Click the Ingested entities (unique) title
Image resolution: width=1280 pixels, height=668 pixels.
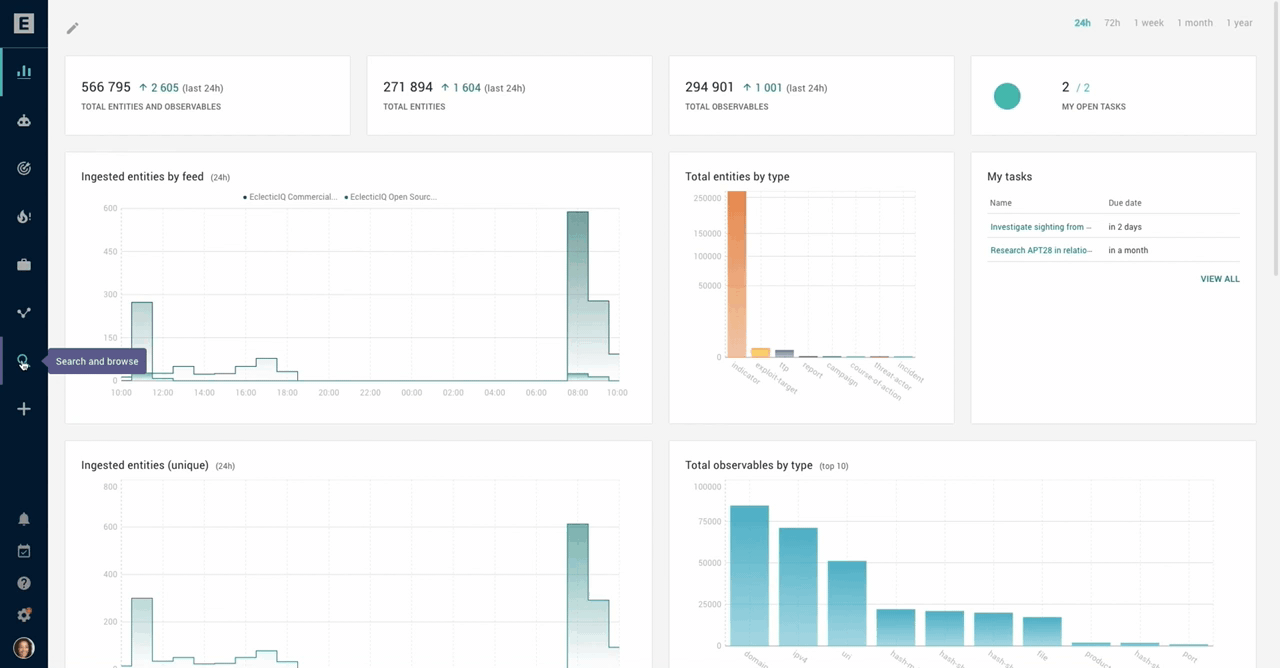coord(145,465)
